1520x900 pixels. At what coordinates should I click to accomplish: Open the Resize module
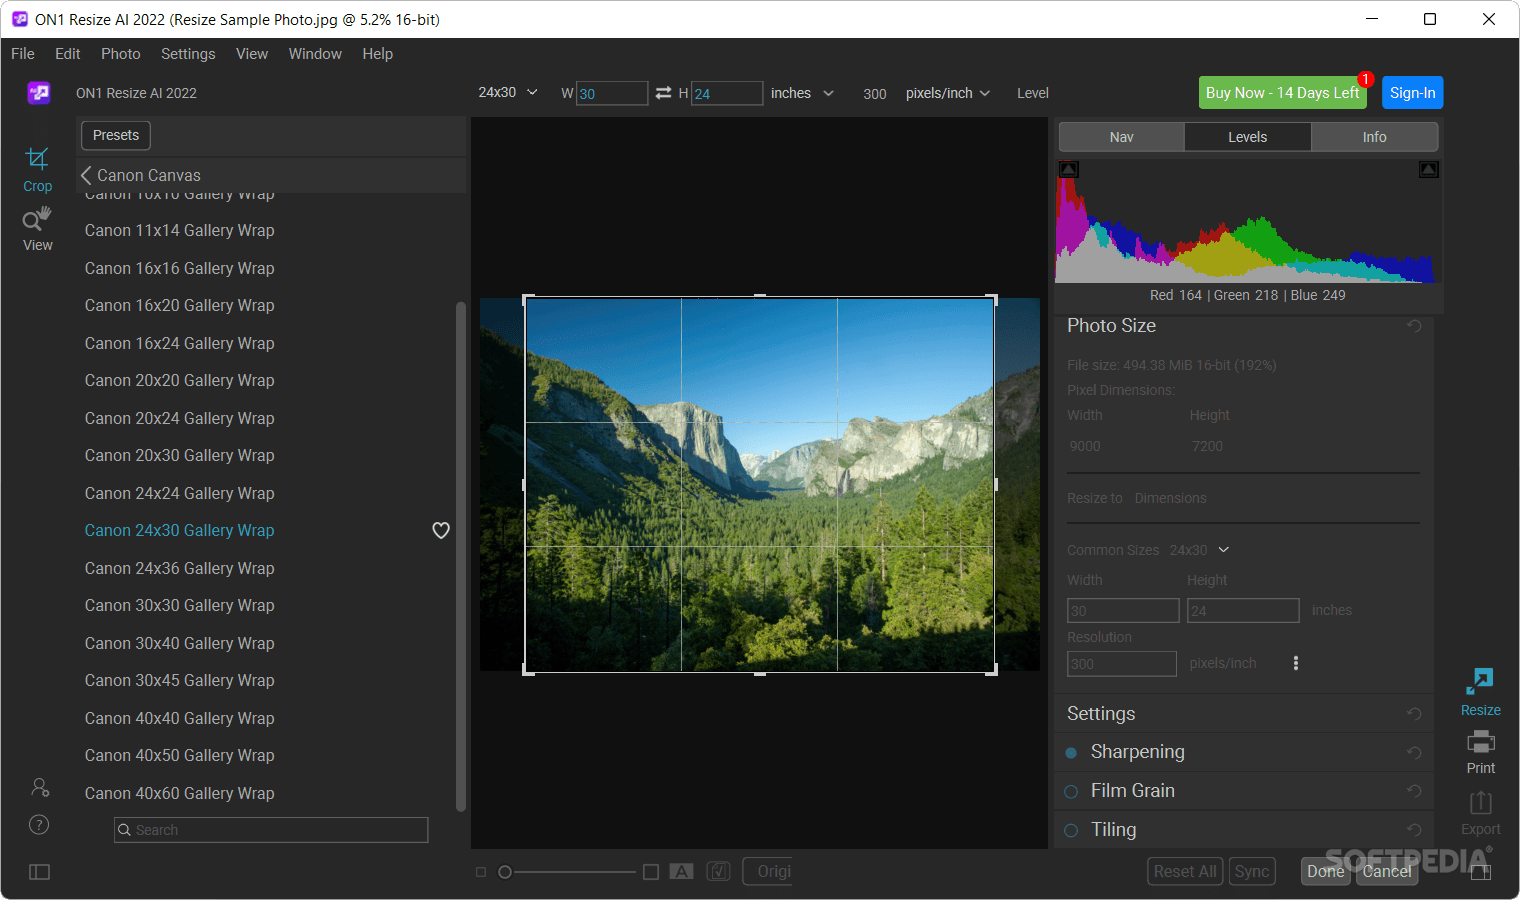[1480, 693]
